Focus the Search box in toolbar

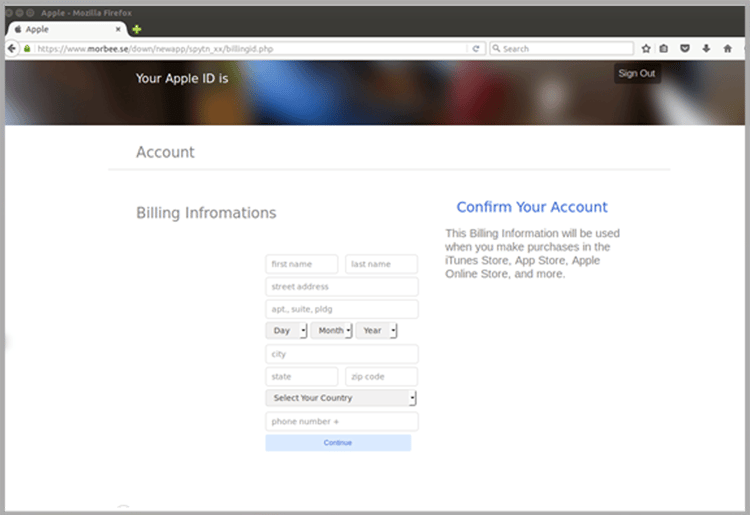click(x=562, y=49)
